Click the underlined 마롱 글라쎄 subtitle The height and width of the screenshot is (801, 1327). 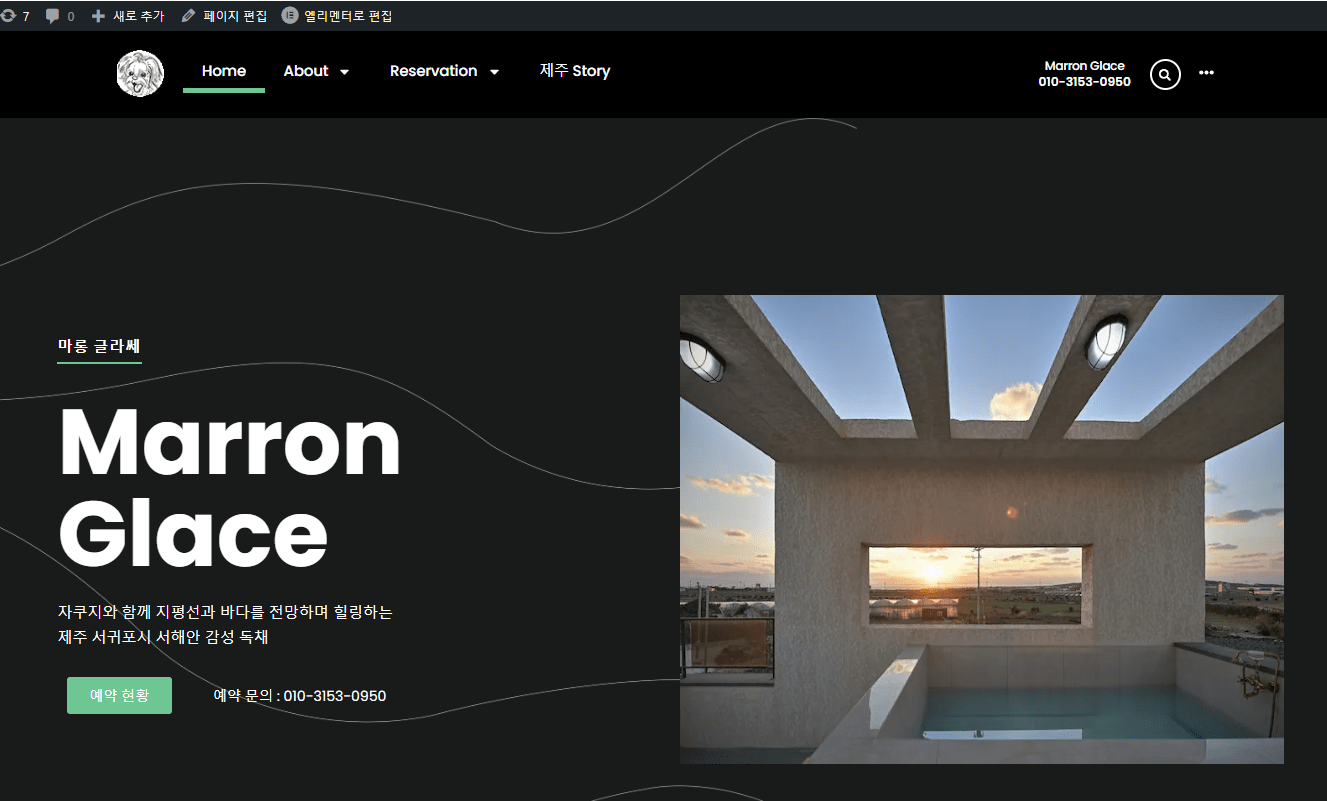tap(99, 346)
